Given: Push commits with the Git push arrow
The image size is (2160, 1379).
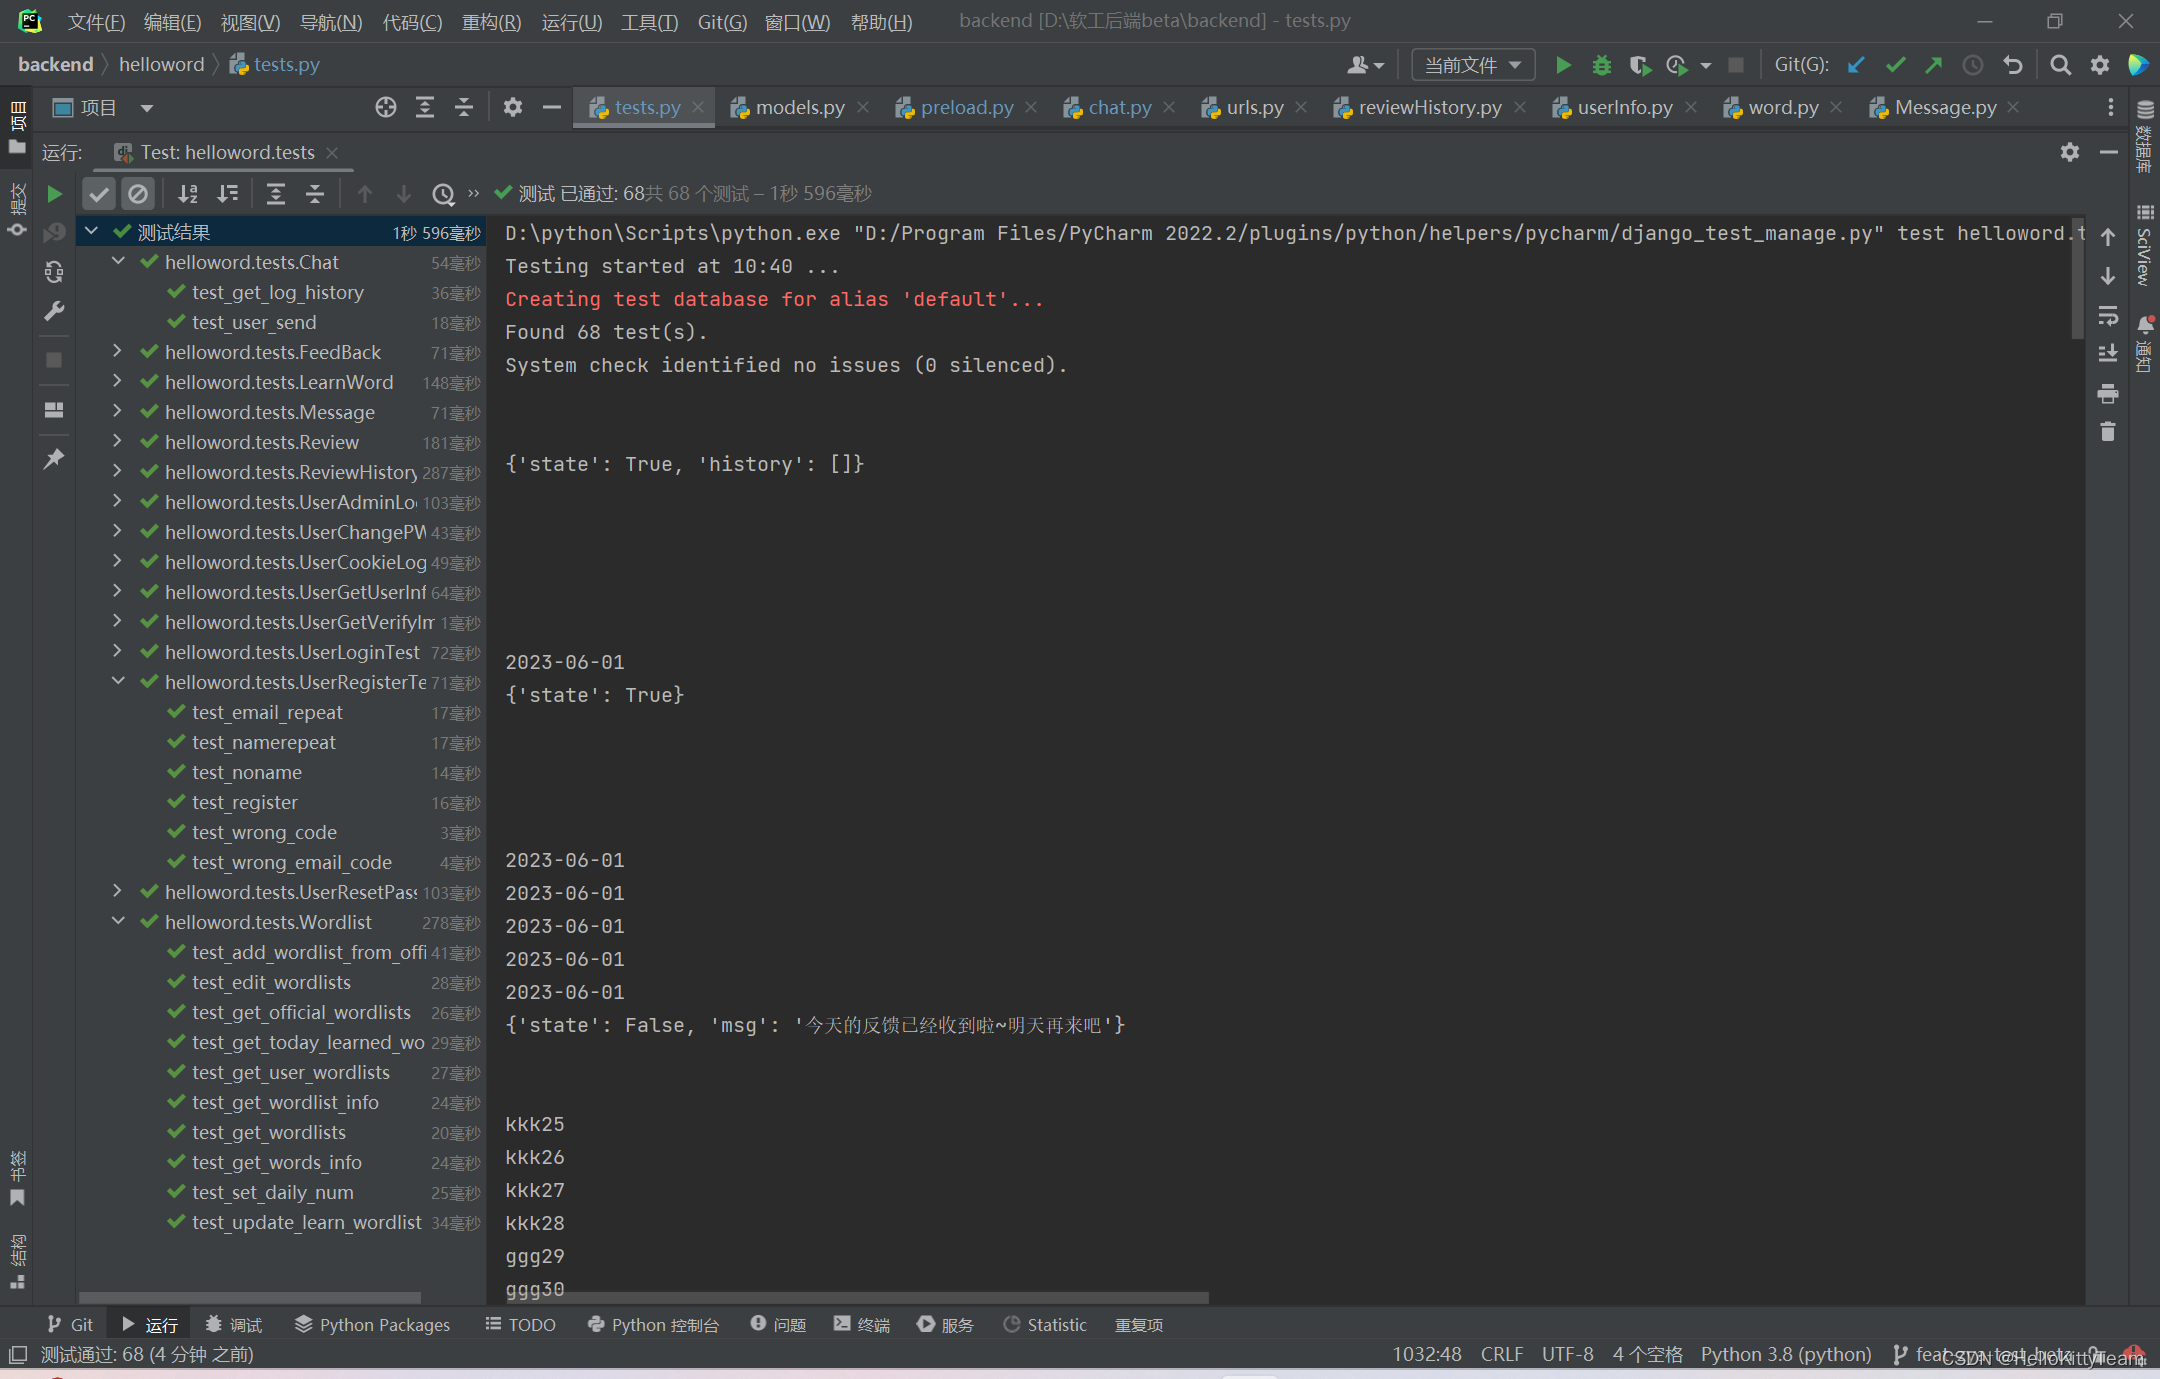Looking at the screenshot, I should coord(1934,65).
